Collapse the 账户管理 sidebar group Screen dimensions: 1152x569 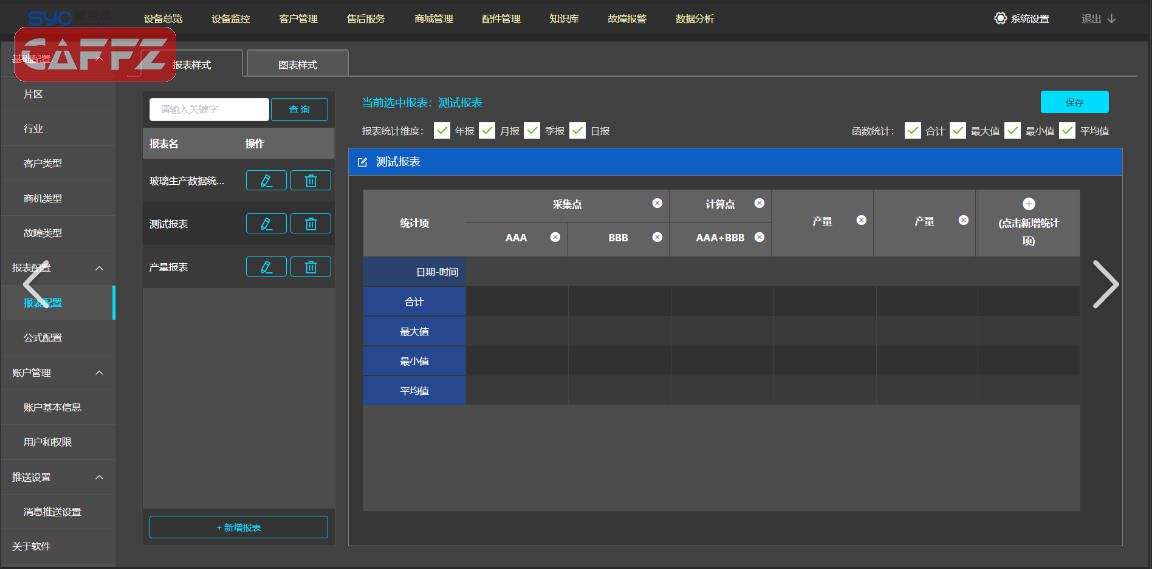[x=99, y=373]
